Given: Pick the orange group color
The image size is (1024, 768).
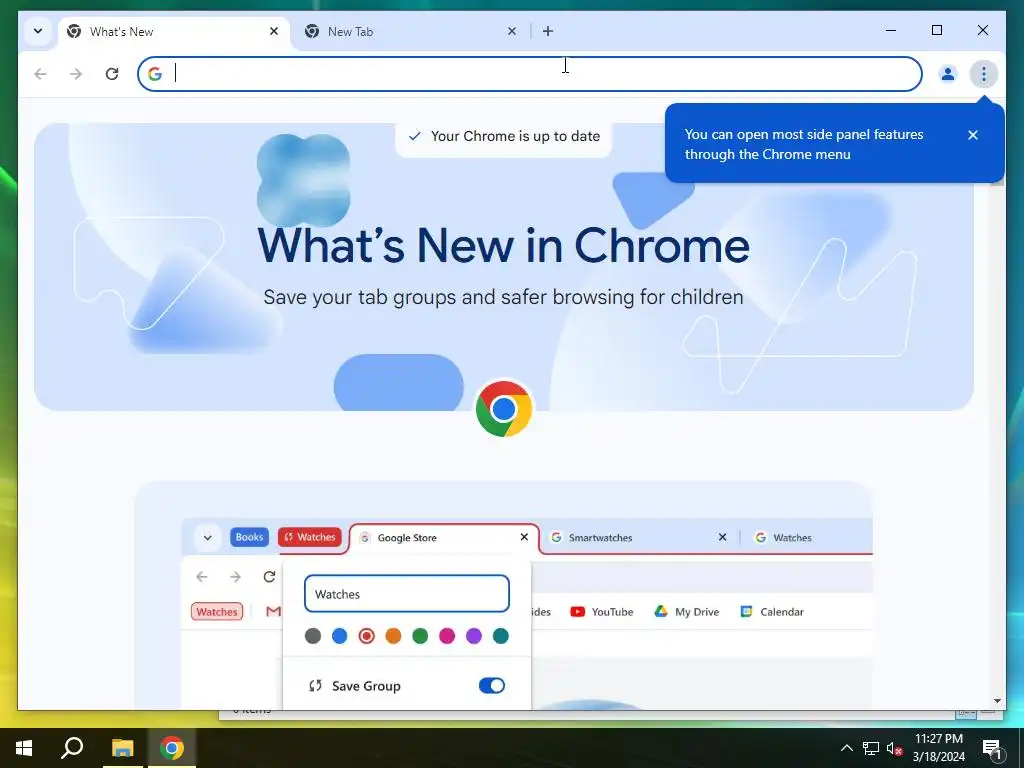Looking at the screenshot, I should tap(393, 636).
